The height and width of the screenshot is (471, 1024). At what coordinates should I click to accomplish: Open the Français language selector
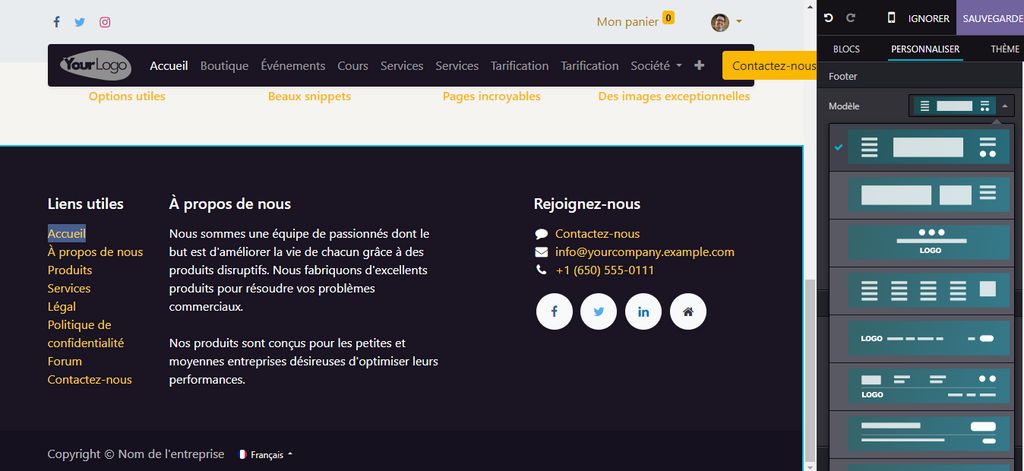point(266,455)
